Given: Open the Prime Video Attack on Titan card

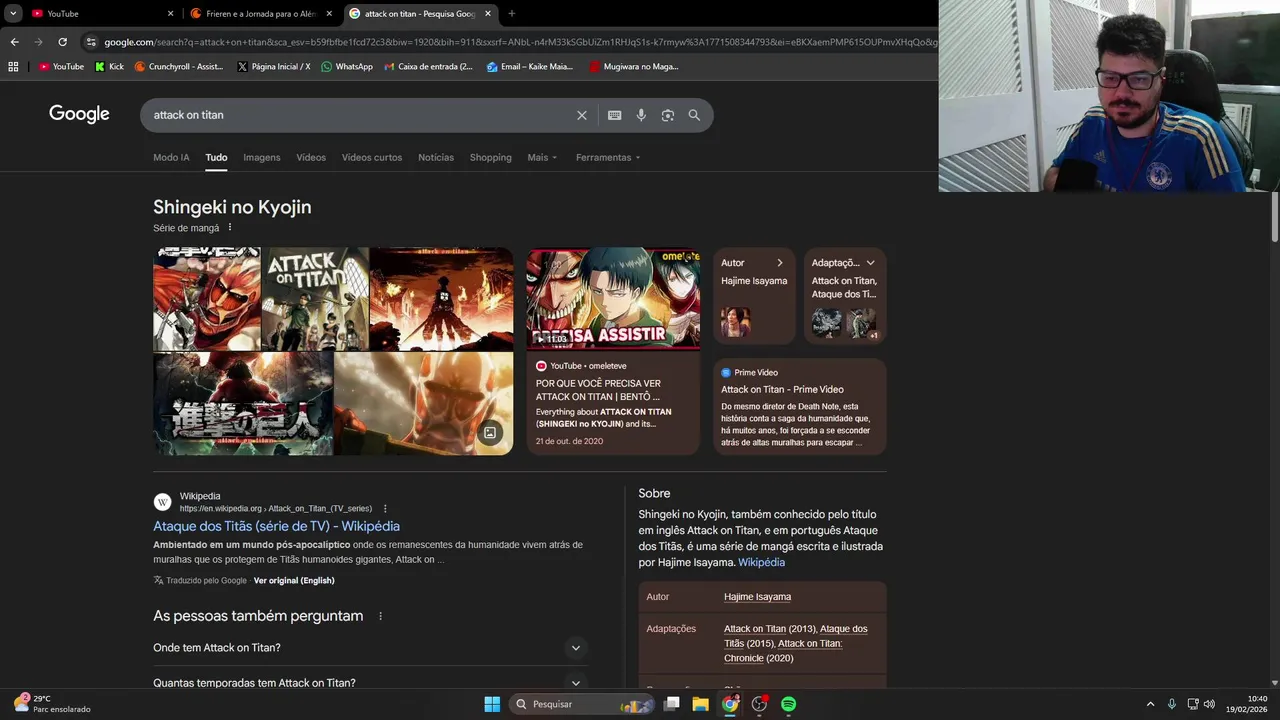Looking at the screenshot, I should (799, 406).
